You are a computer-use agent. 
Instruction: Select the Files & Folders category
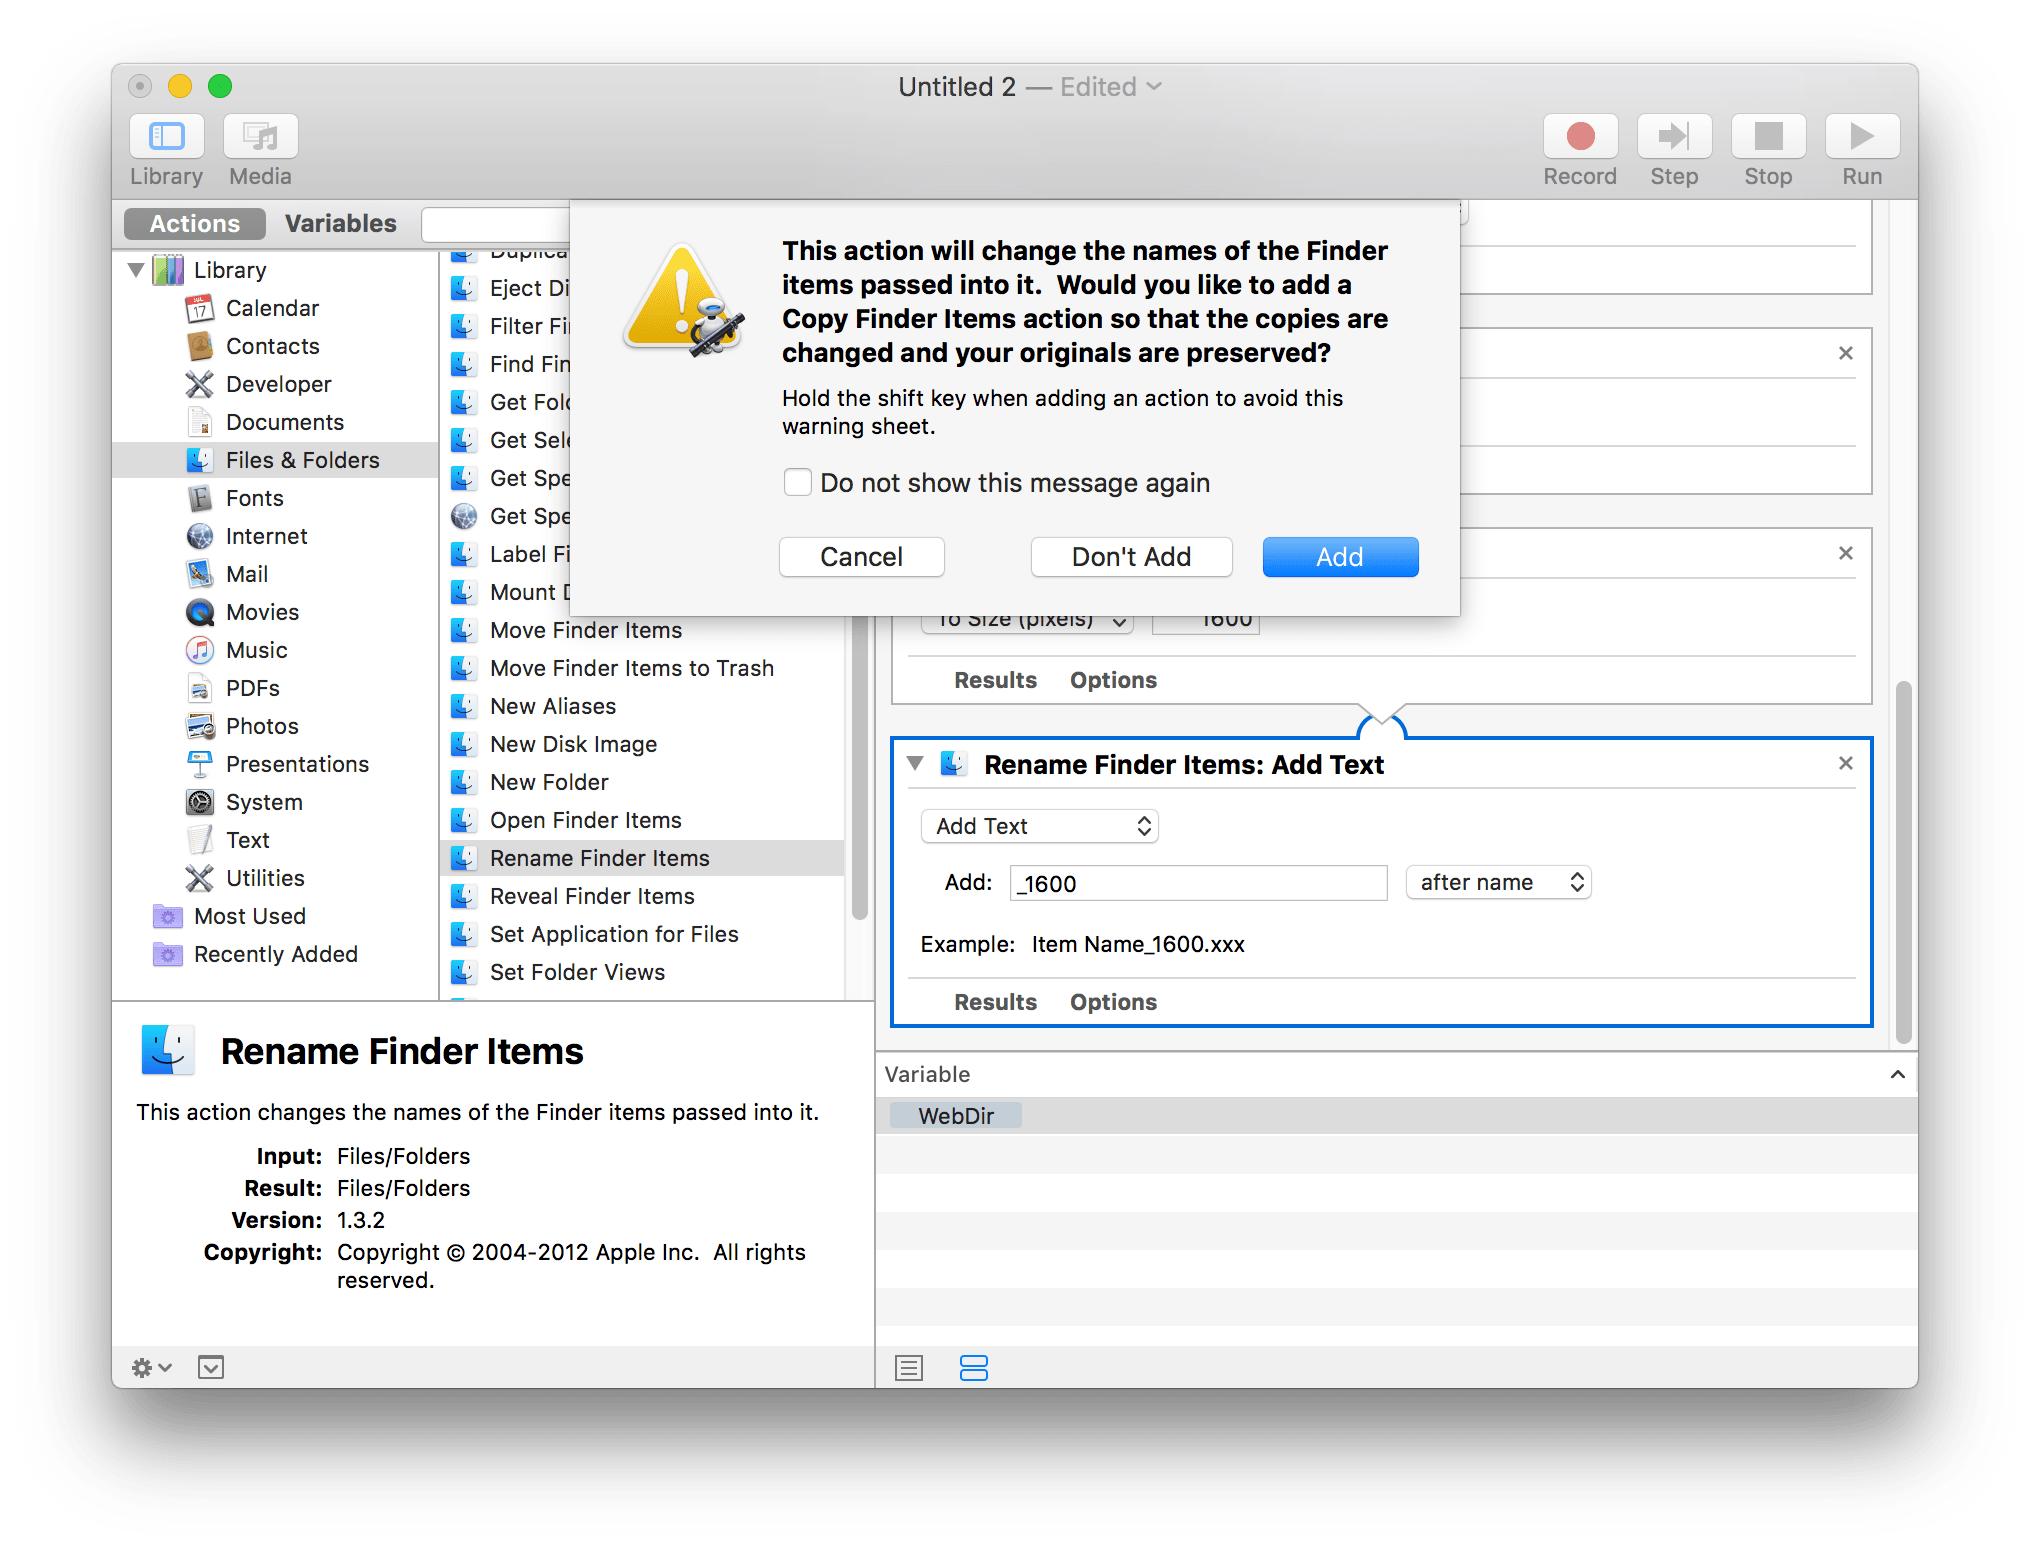click(303, 460)
